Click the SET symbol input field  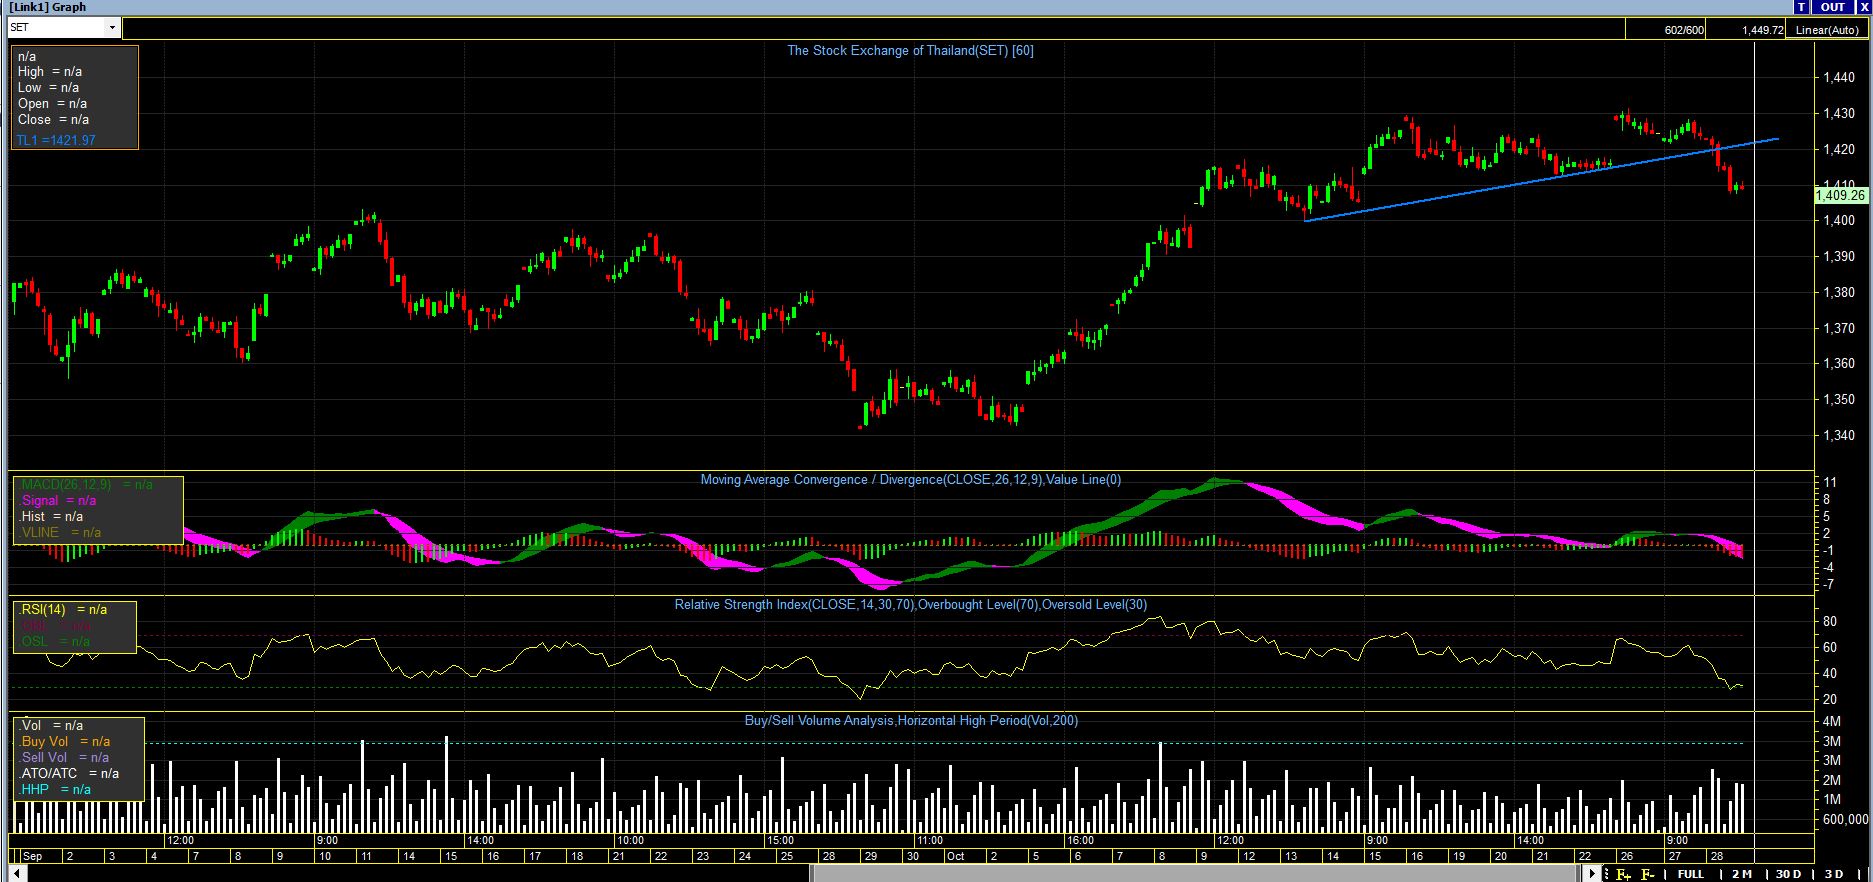click(x=56, y=29)
